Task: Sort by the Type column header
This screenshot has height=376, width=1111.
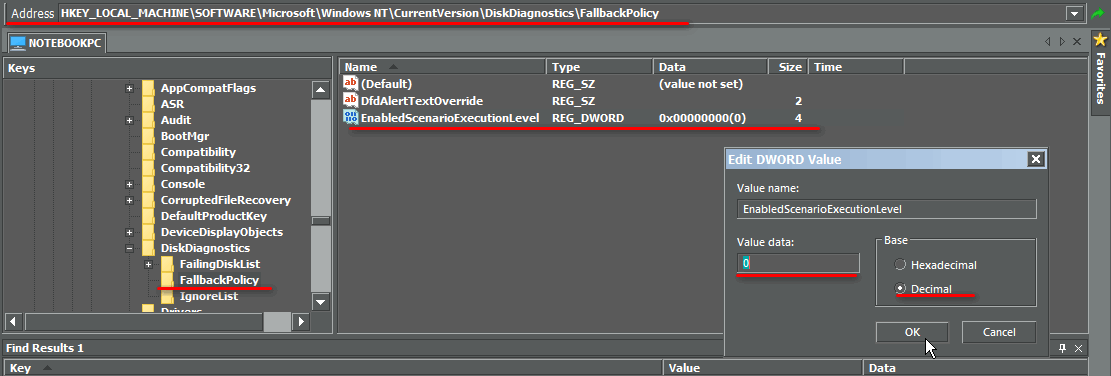Action: [x=599, y=67]
